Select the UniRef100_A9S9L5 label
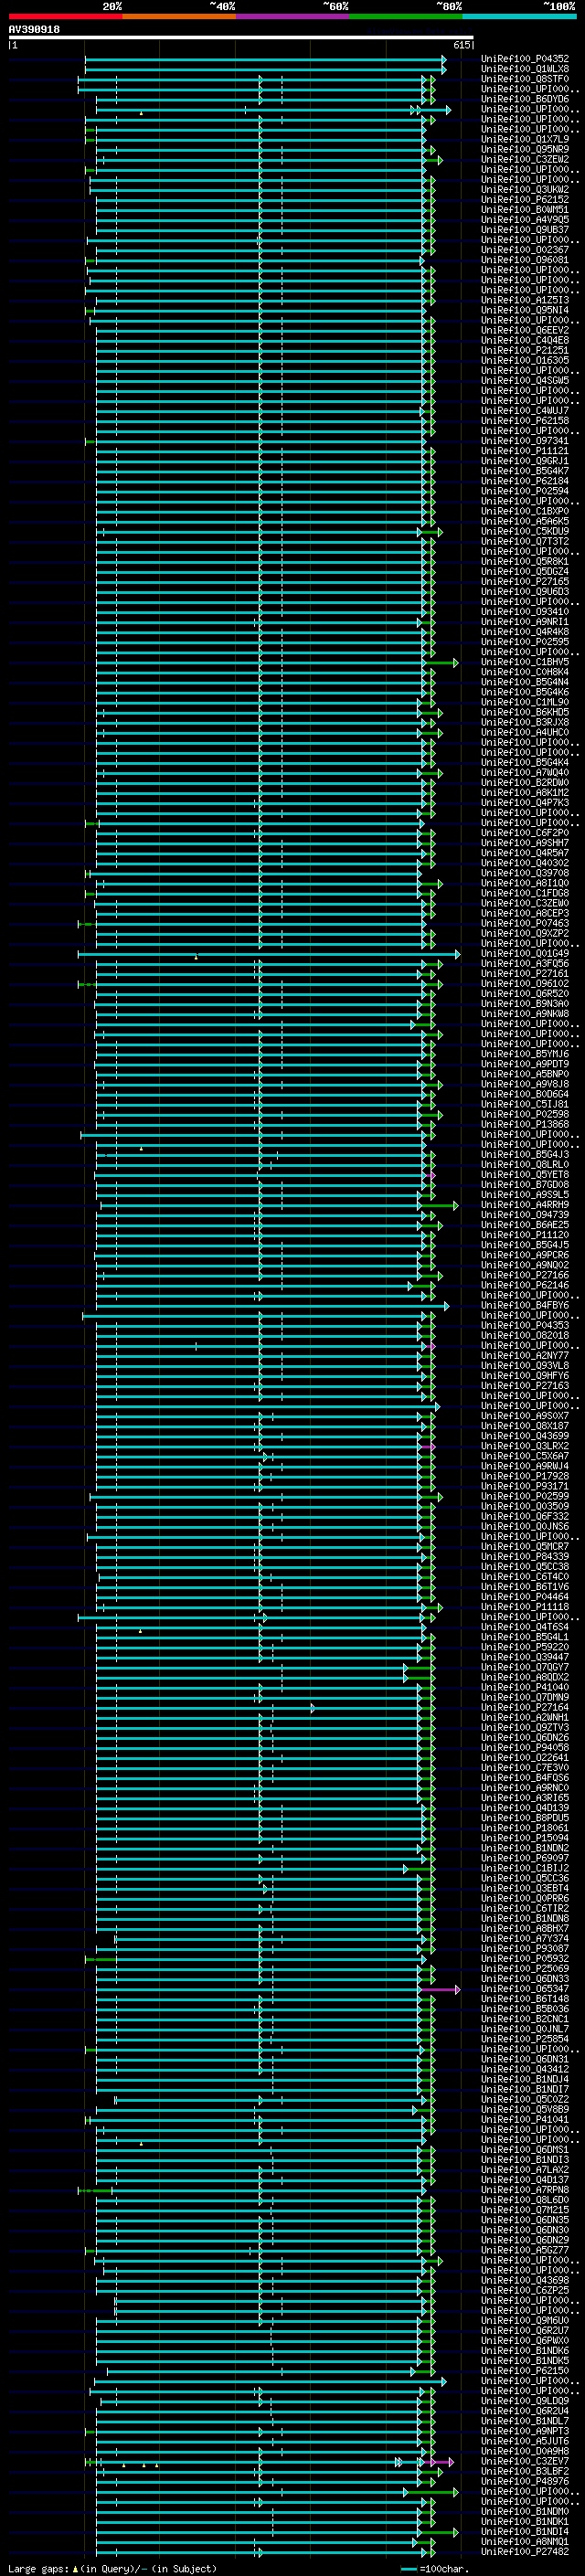Screen dimensions: 585x2576 (x=525, y=1195)
